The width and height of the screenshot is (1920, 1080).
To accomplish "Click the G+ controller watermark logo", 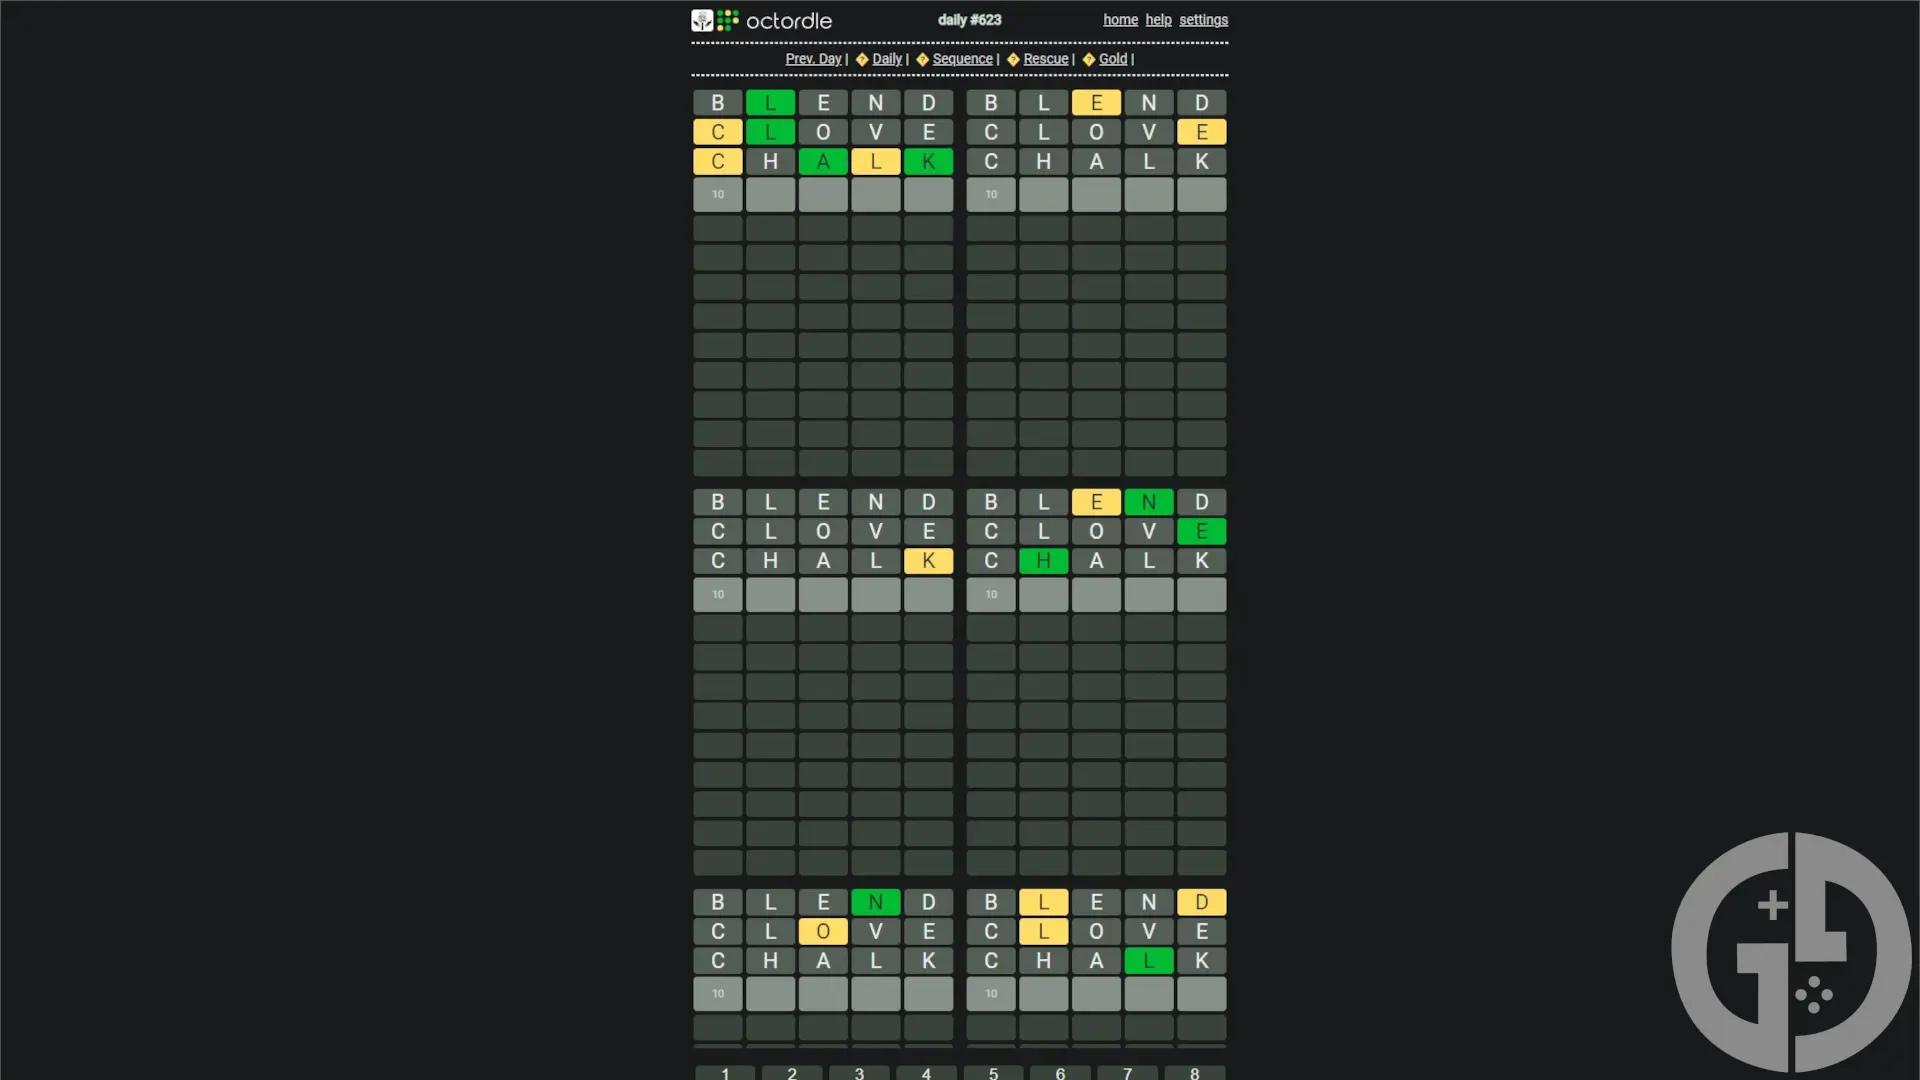I will click(1790, 951).
